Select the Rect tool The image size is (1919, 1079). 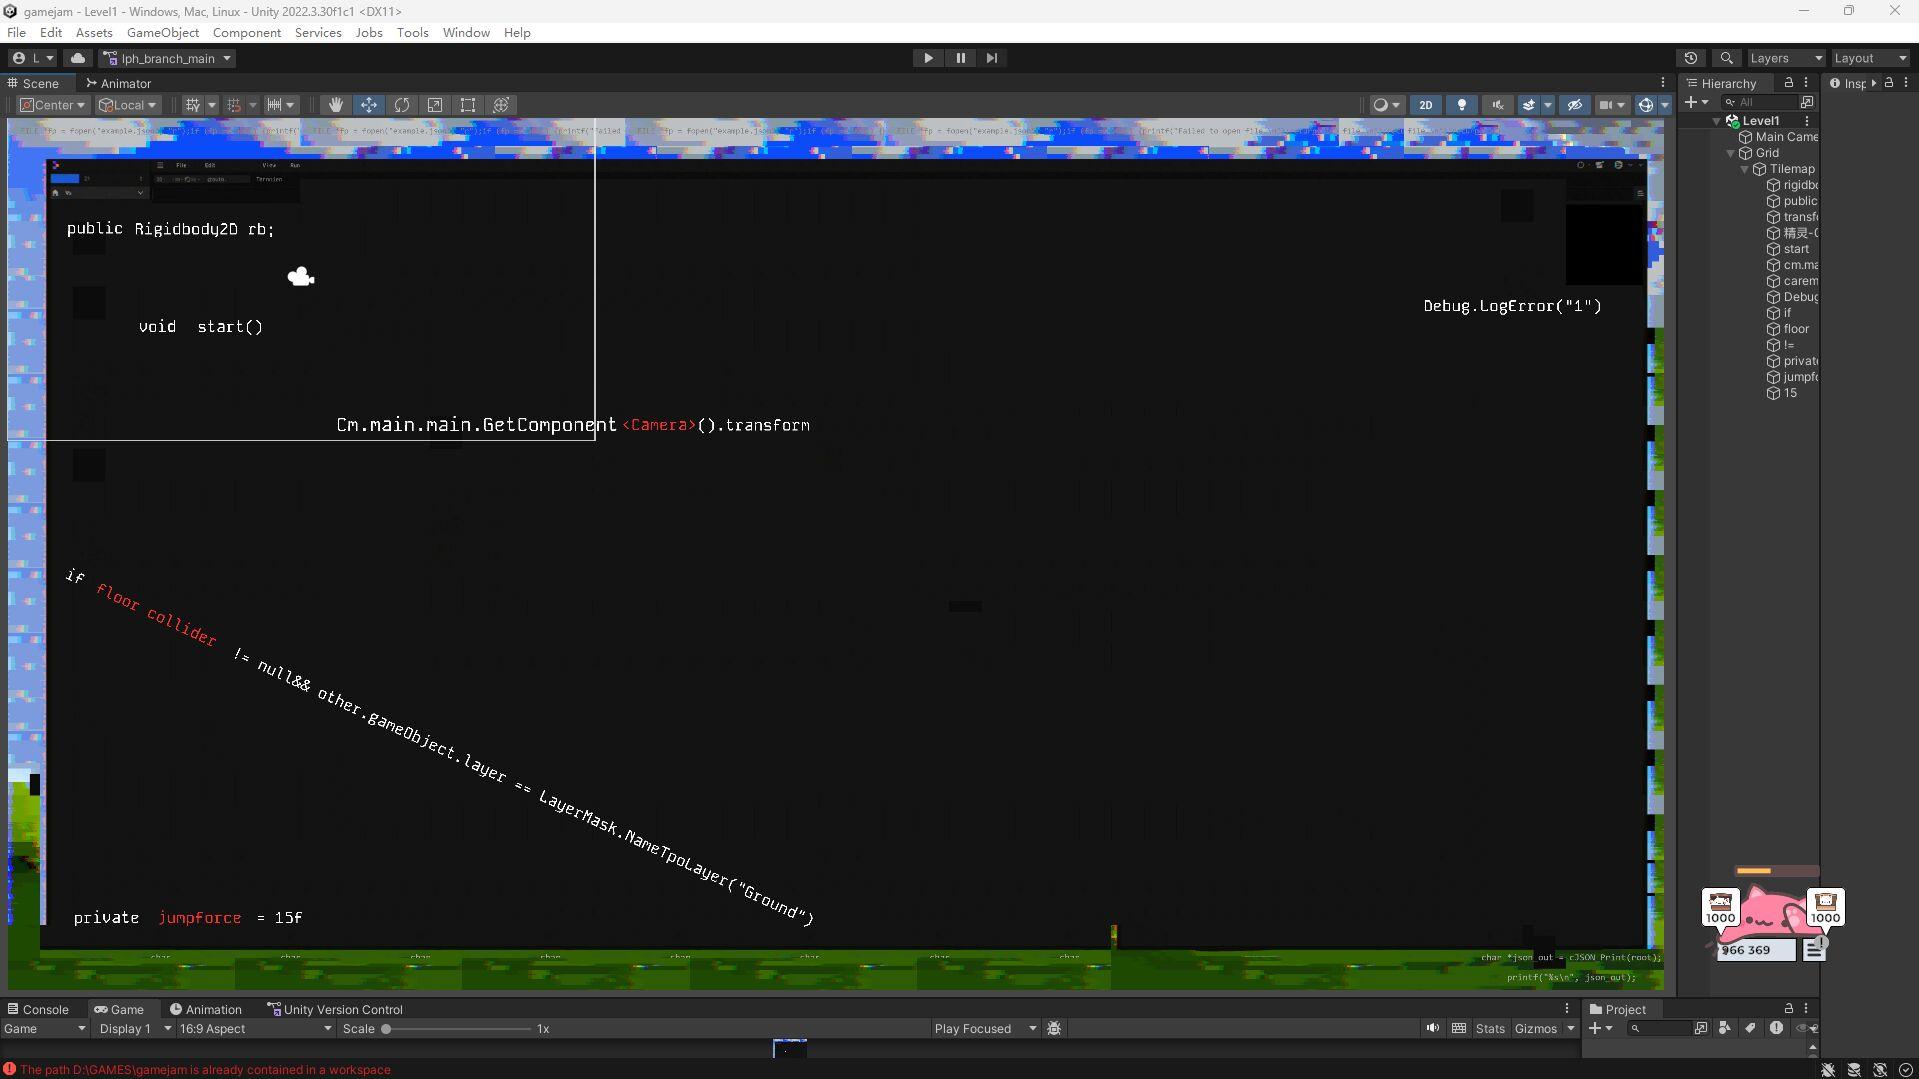(468, 105)
